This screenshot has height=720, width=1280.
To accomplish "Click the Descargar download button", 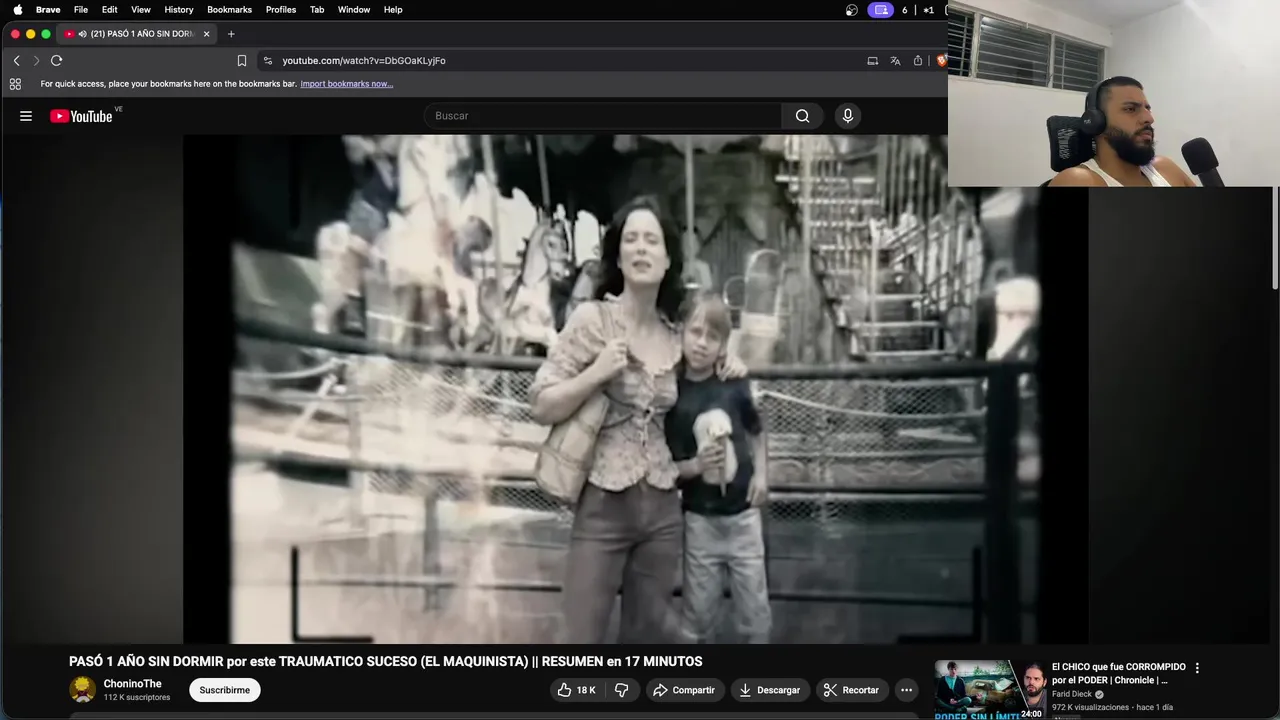I will click(x=769, y=690).
